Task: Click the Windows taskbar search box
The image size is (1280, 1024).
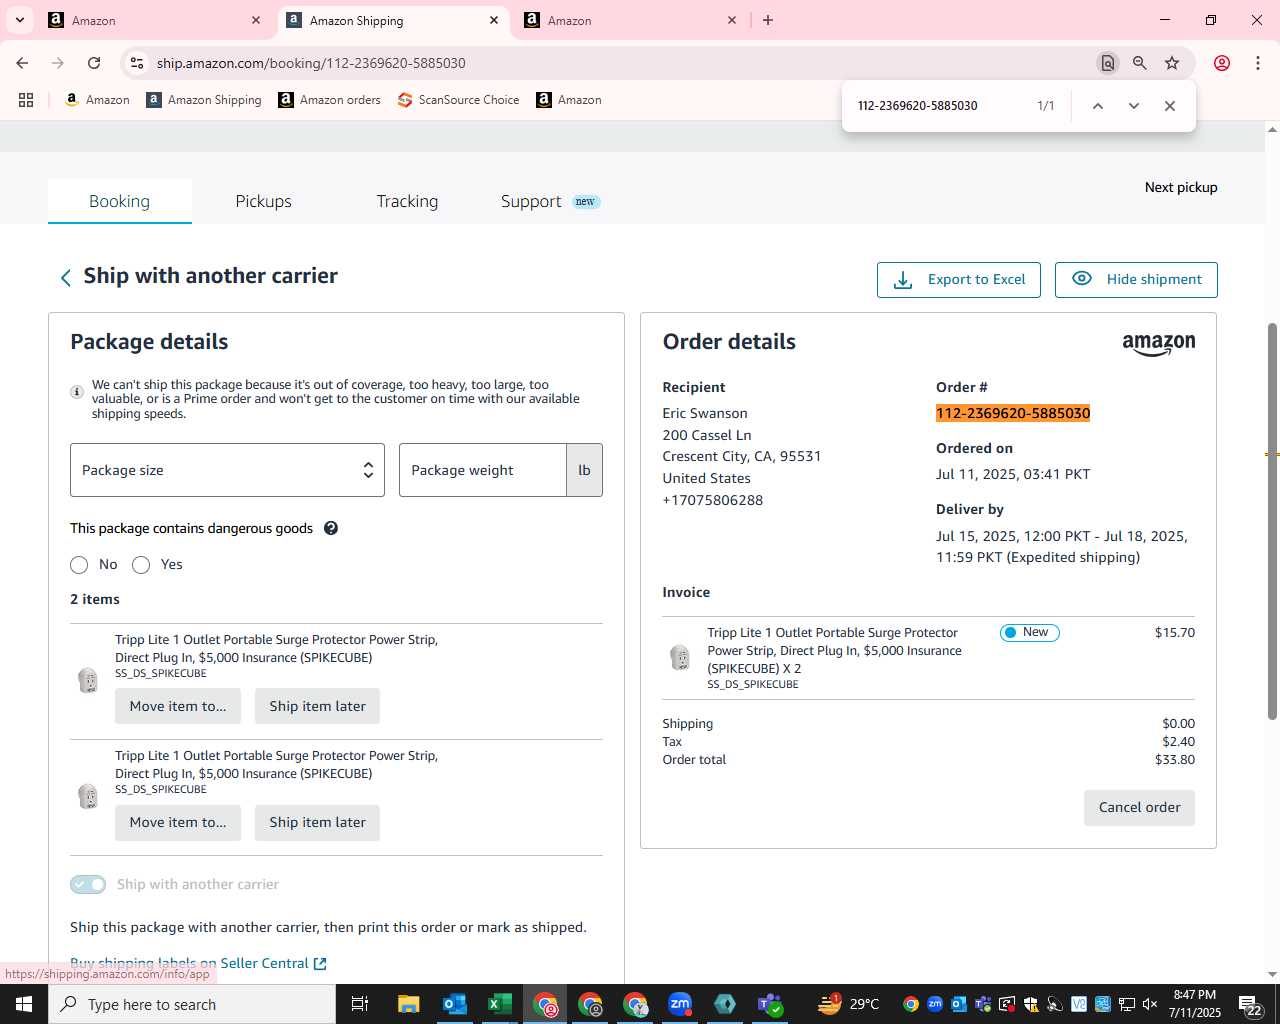Action: [x=192, y=1004]
